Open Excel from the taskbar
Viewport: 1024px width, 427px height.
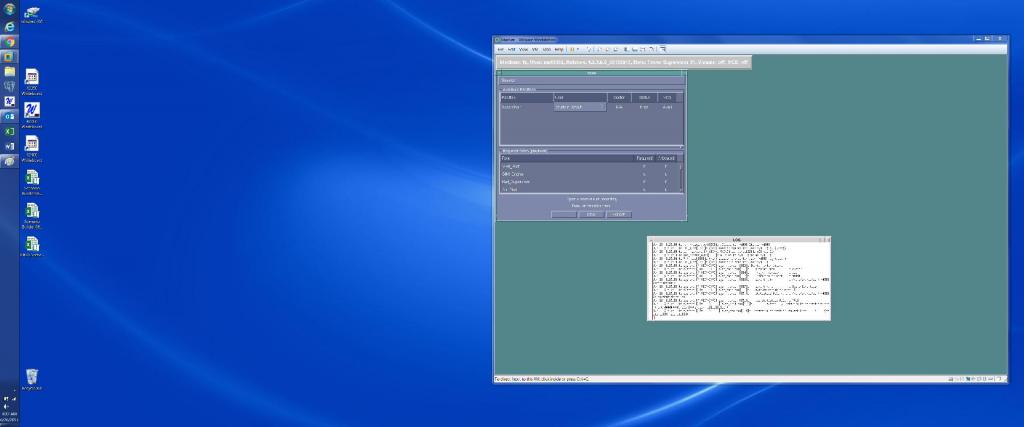(9, 131)
